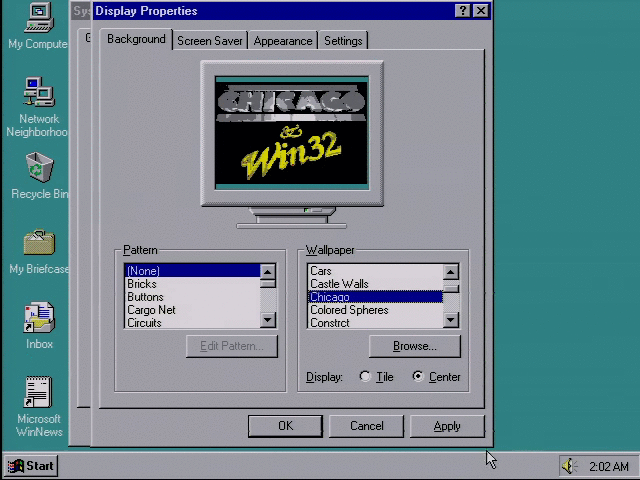Screen dimensions: 640x480
Task: Select the Inbox desktop icon
Action: click(x=39, y=317)
